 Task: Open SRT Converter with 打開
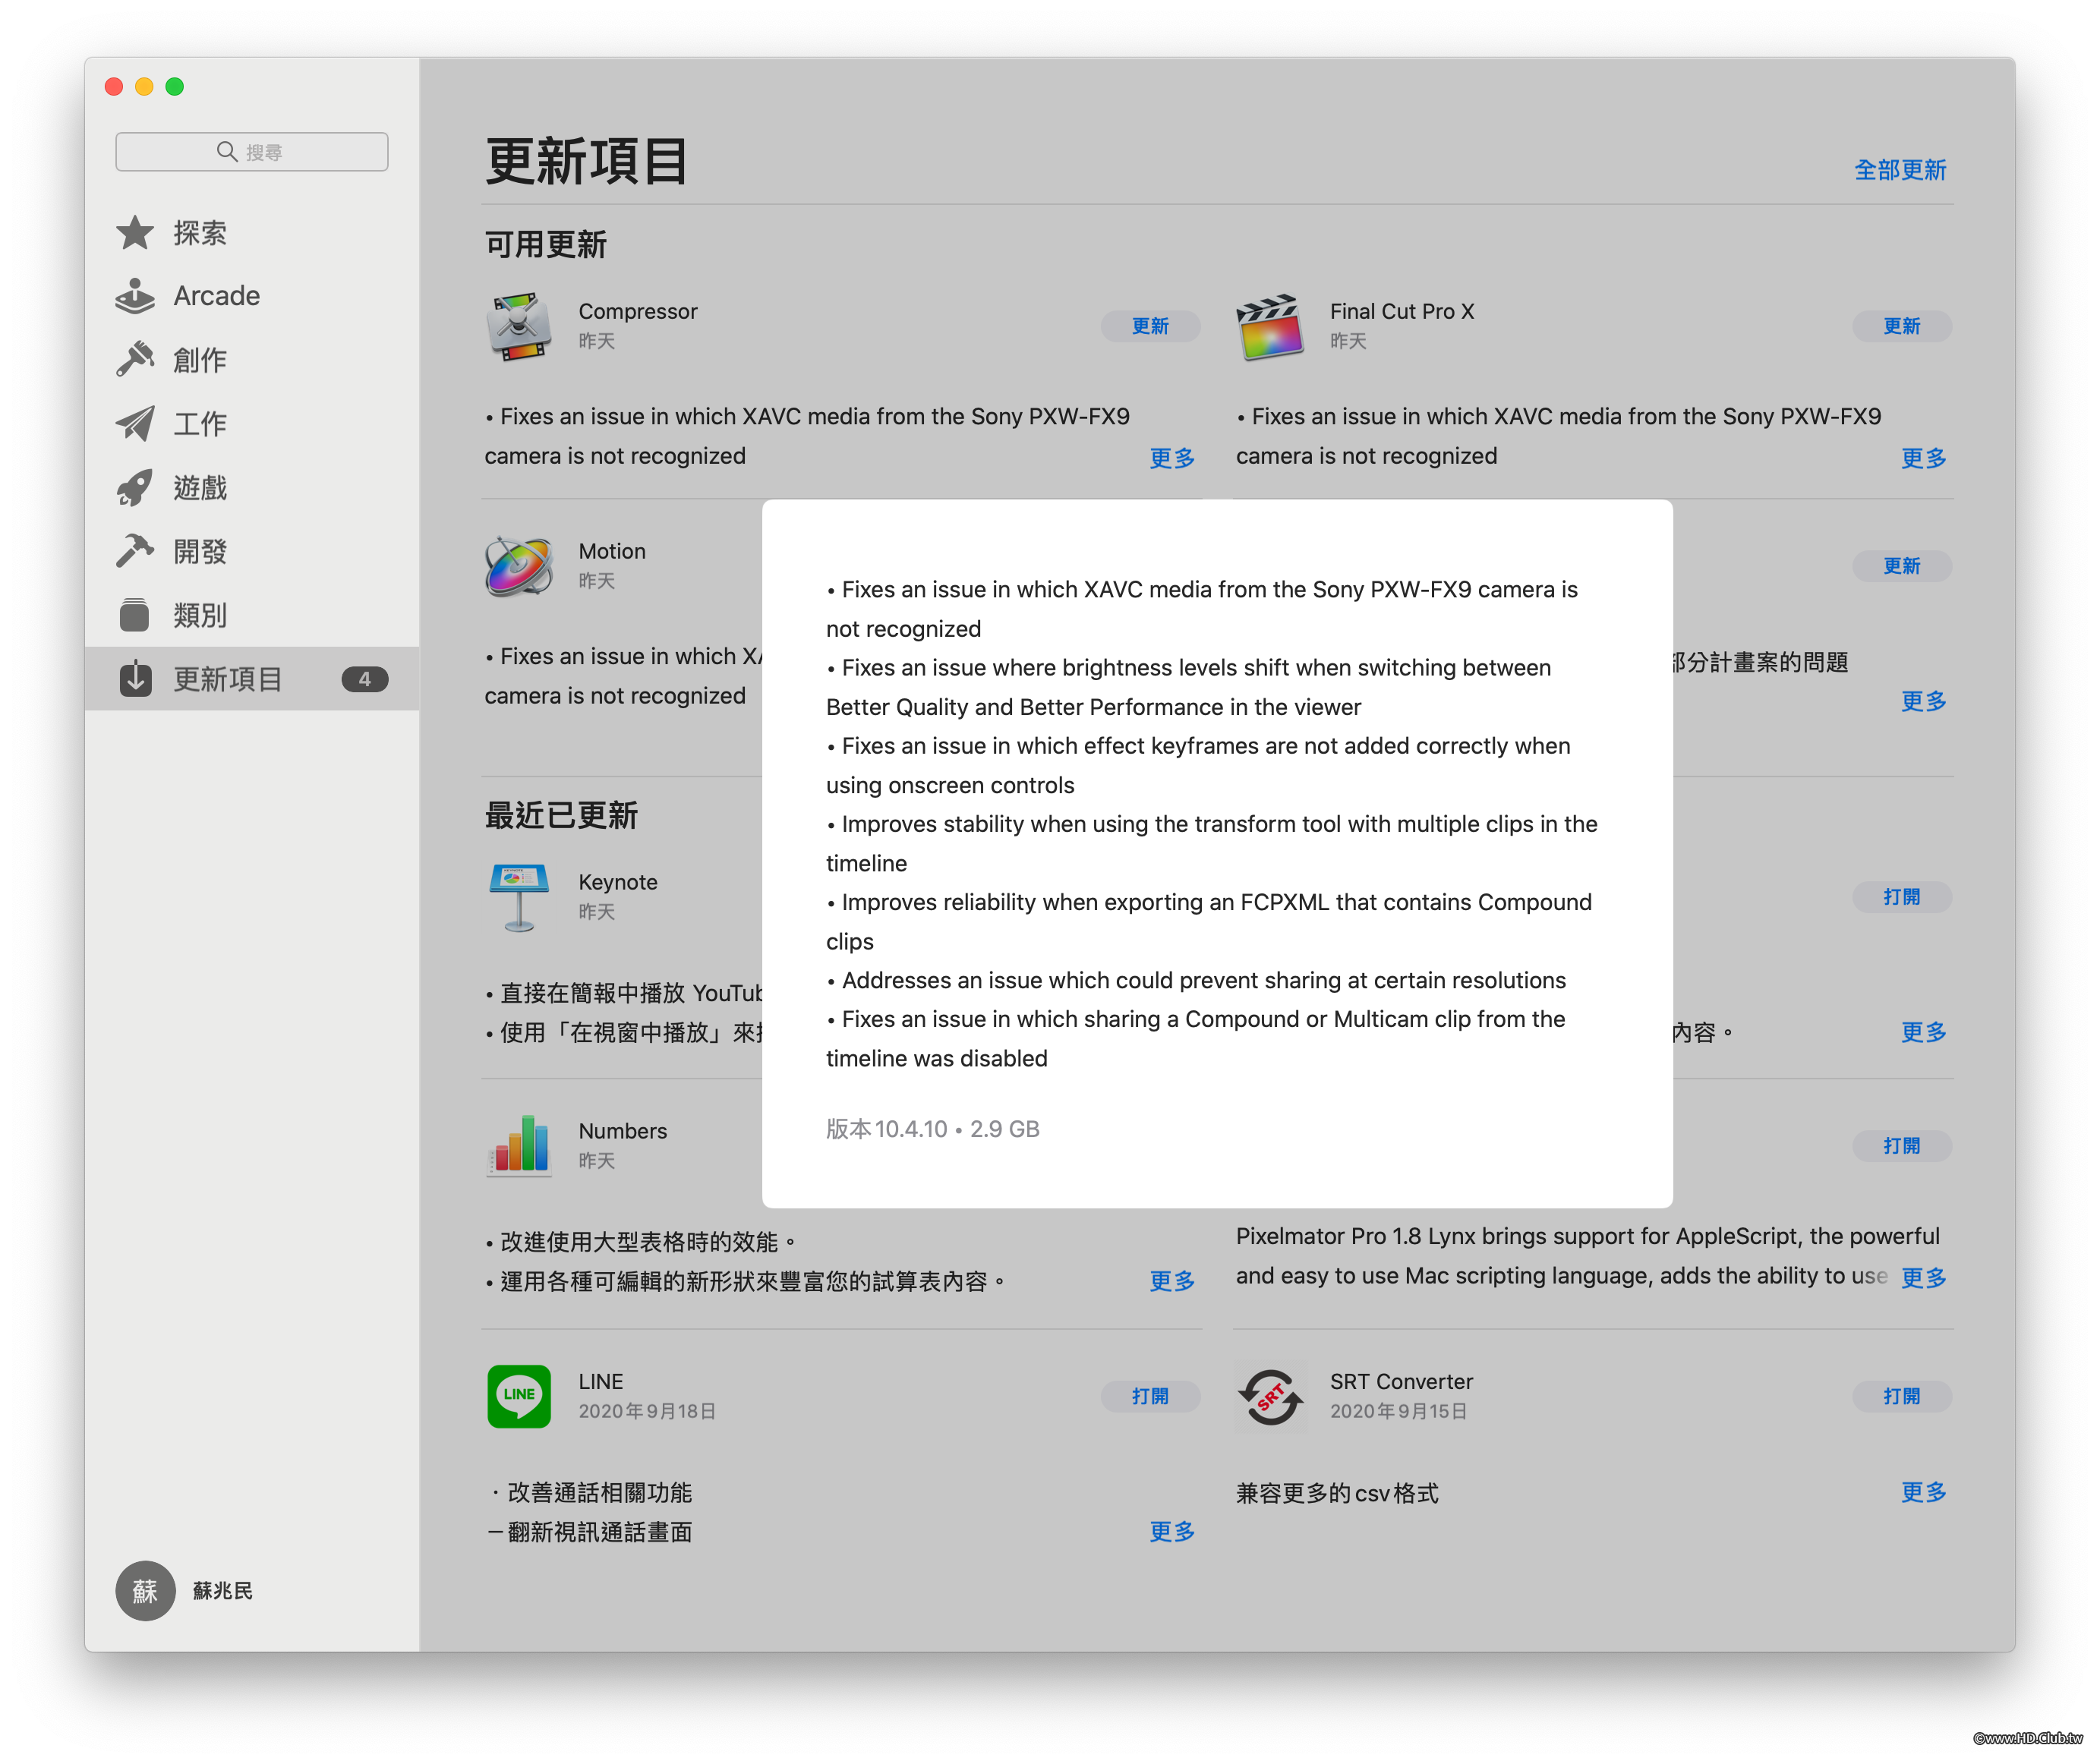click(x=1902, y=1396)
